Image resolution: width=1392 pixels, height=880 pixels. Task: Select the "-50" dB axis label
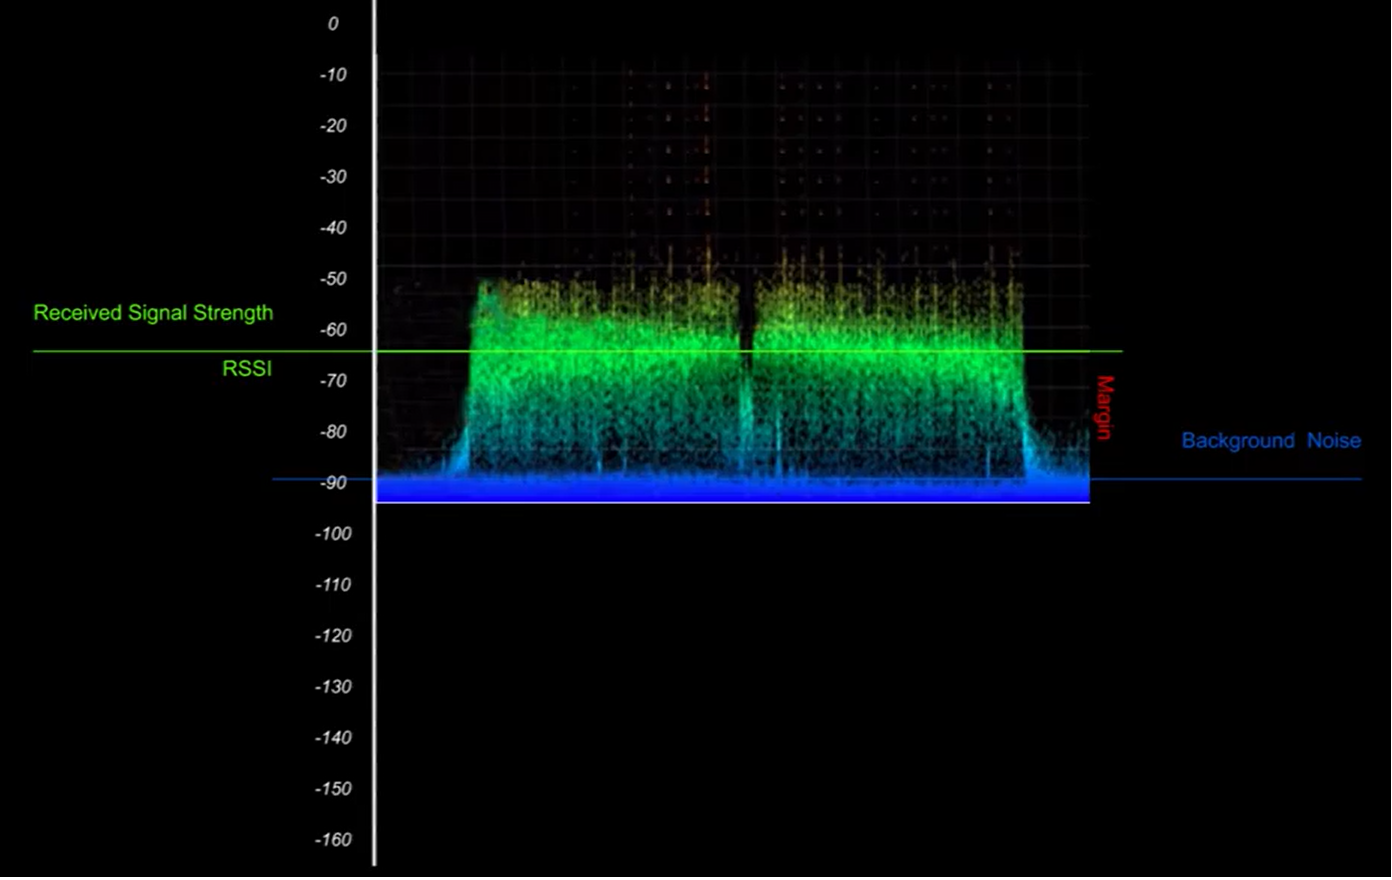[335, 278]
